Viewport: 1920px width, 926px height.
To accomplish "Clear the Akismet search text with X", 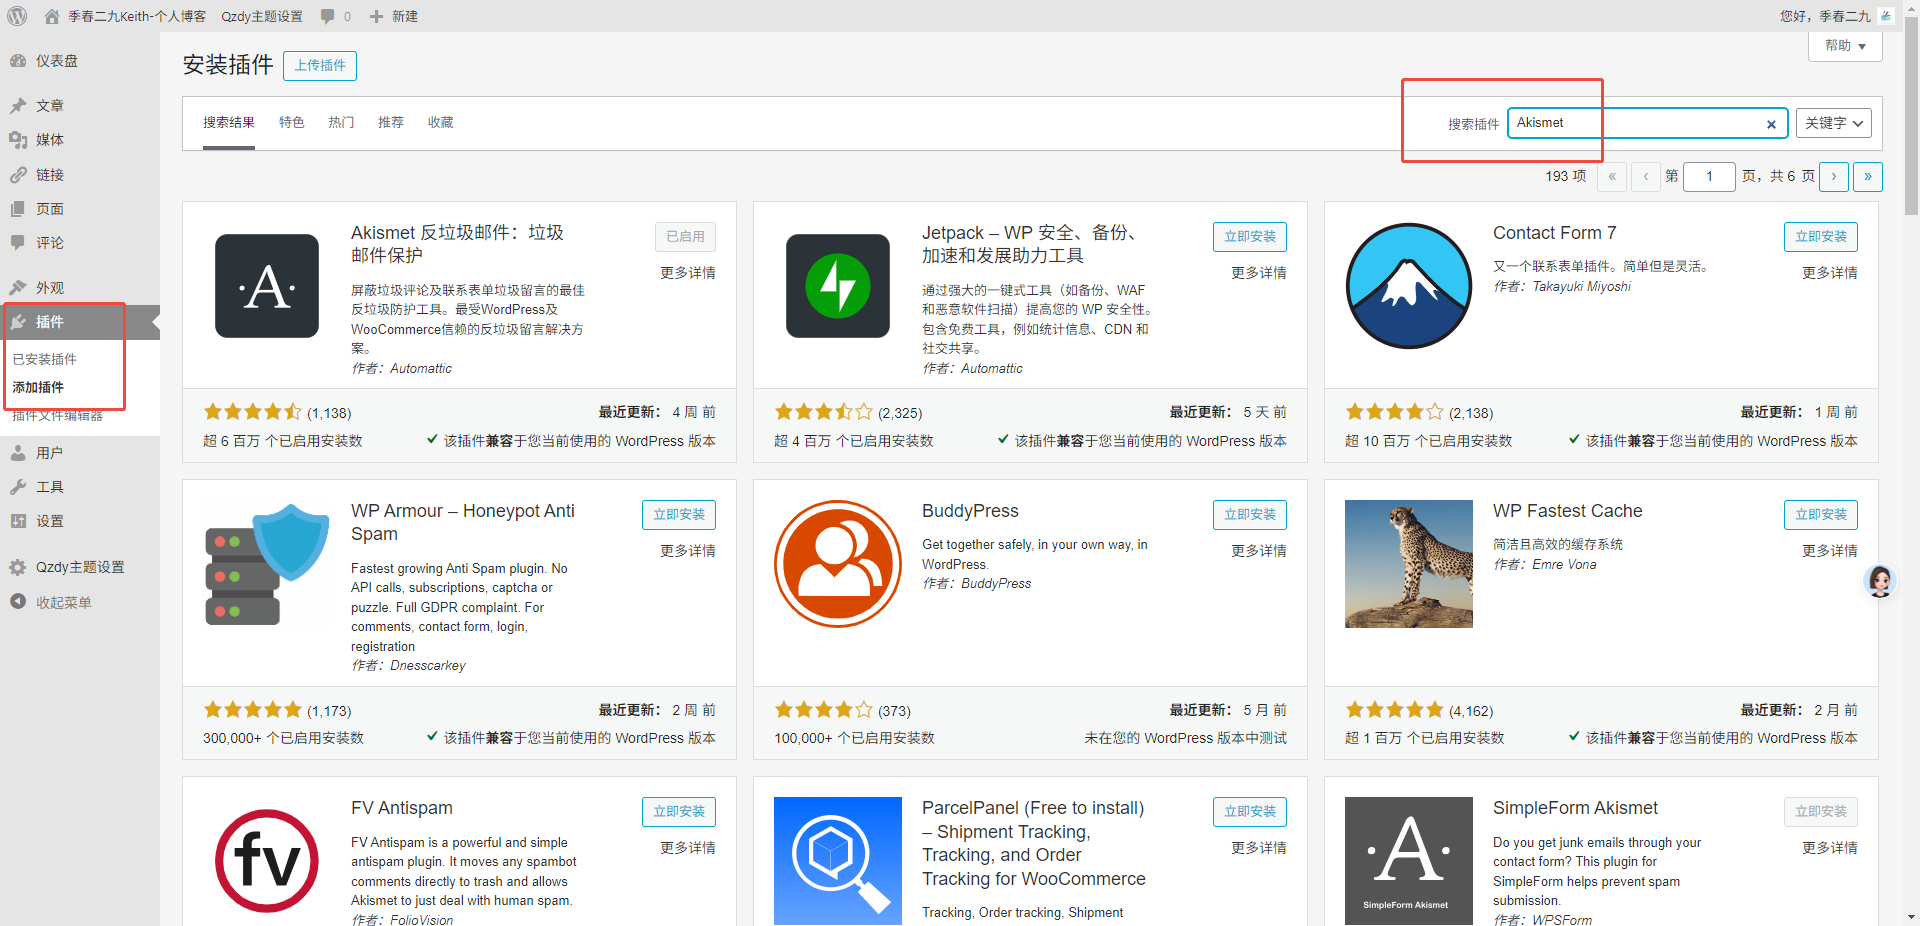I will [1771, 124].
